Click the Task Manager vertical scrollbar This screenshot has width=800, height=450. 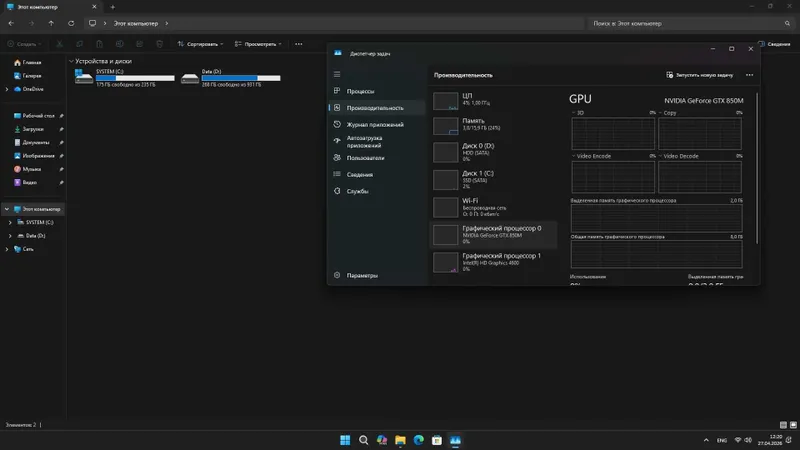(x=757, y=168)
